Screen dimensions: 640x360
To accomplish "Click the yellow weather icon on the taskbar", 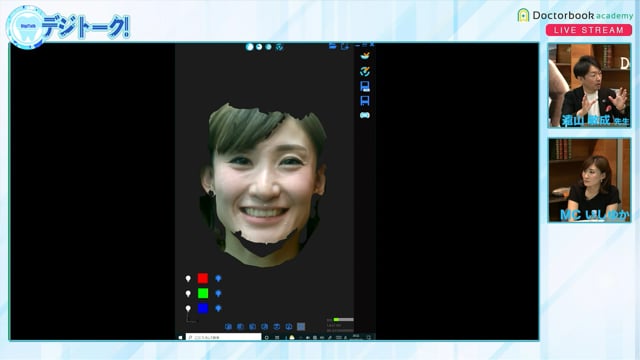I will pyautogui.click(x=292, y=338).
